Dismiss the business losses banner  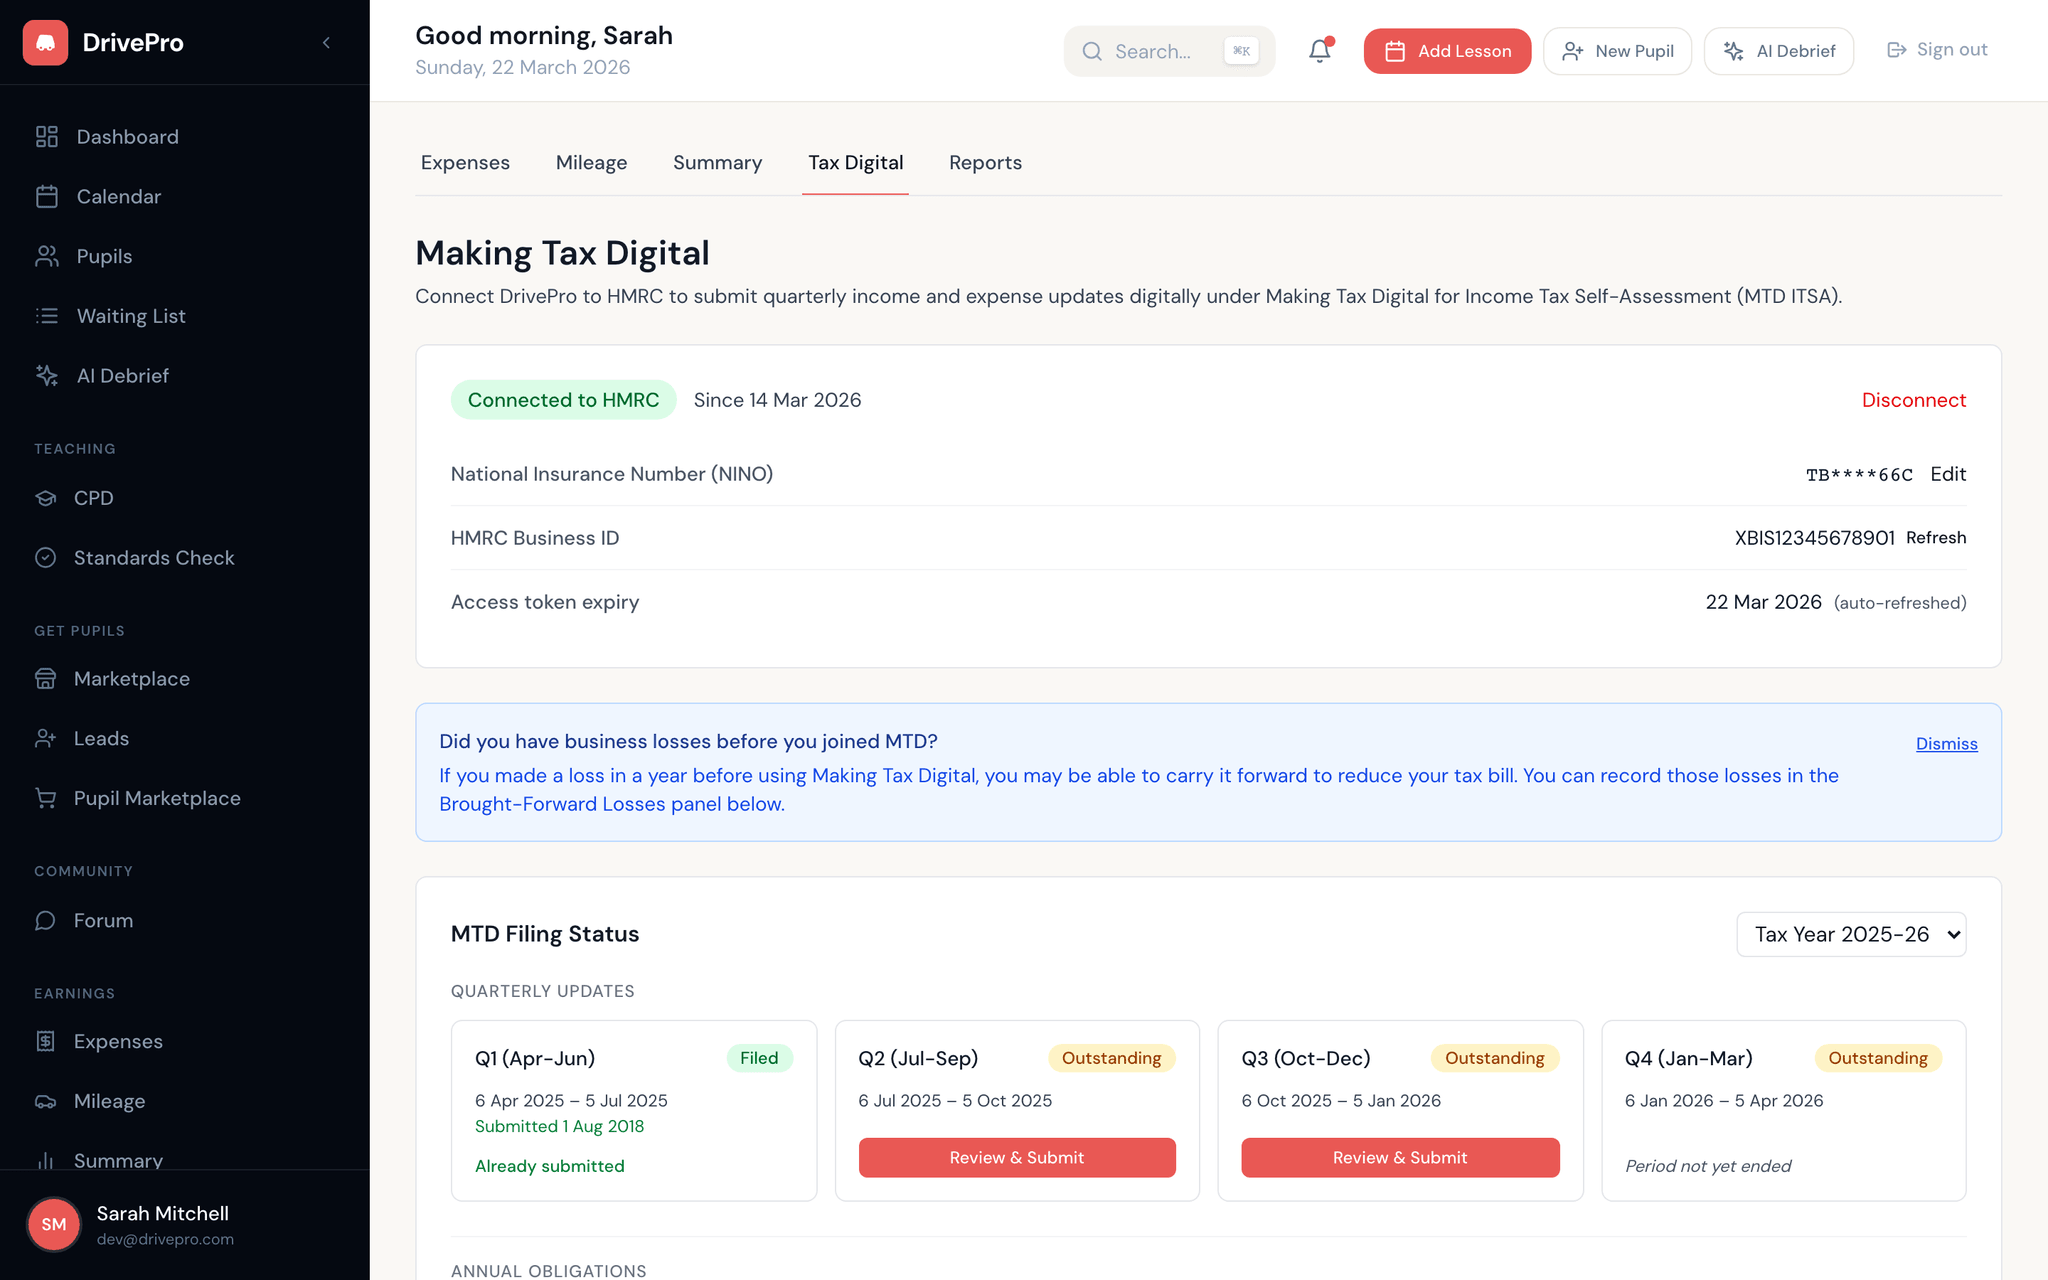1945,743
